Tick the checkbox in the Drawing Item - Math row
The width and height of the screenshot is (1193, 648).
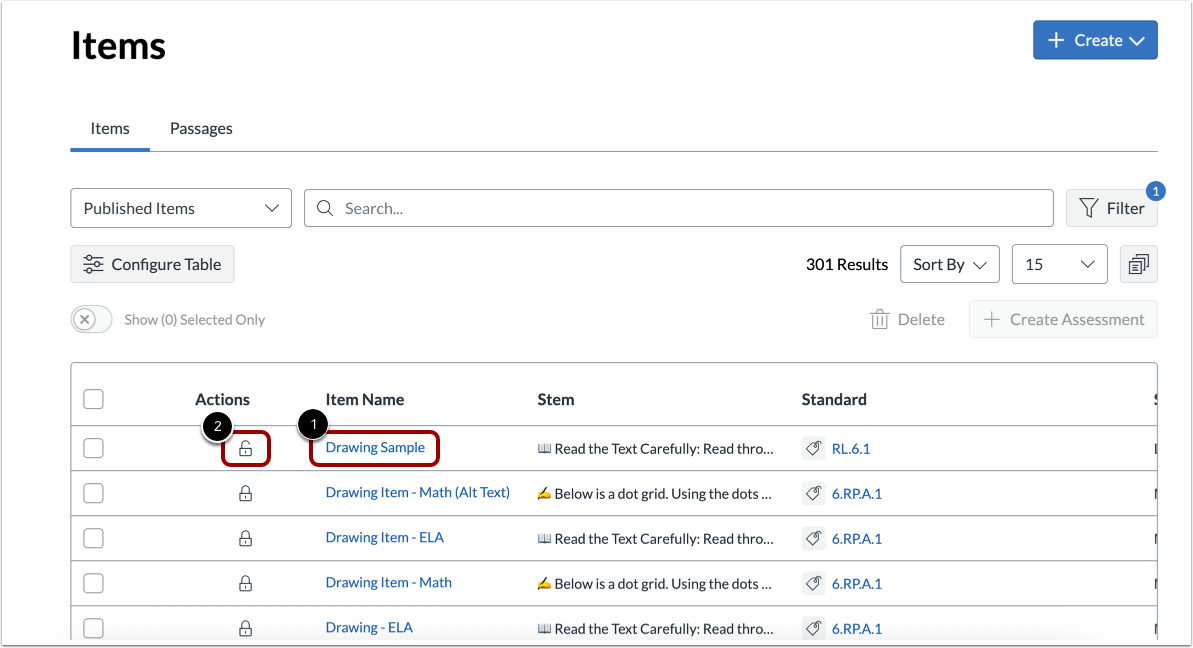pos(94,583)
